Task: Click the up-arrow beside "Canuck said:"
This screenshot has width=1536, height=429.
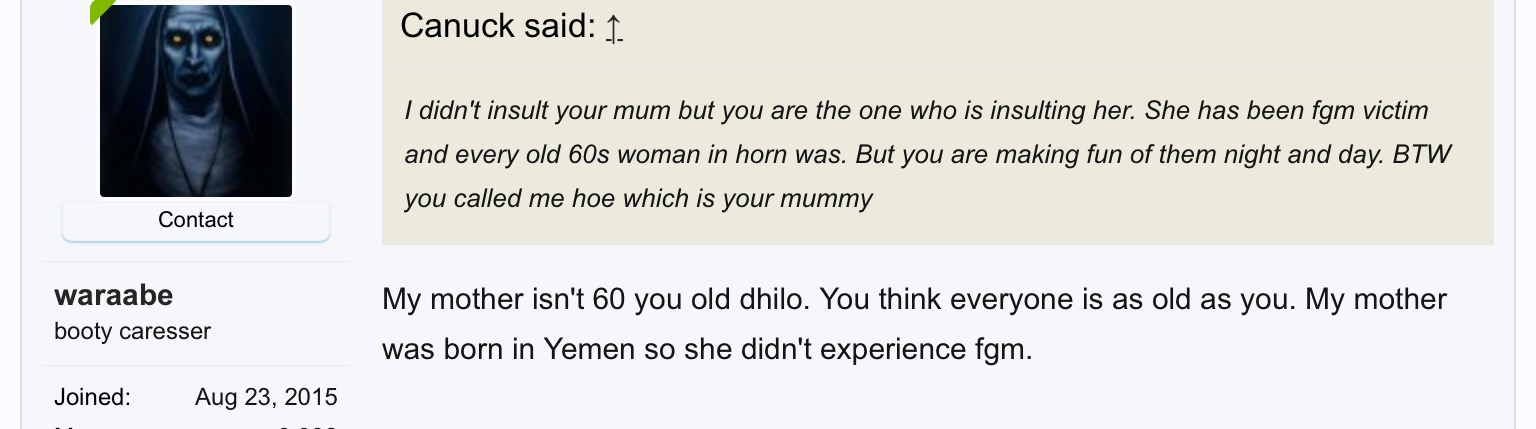Action: coord(614,29)
